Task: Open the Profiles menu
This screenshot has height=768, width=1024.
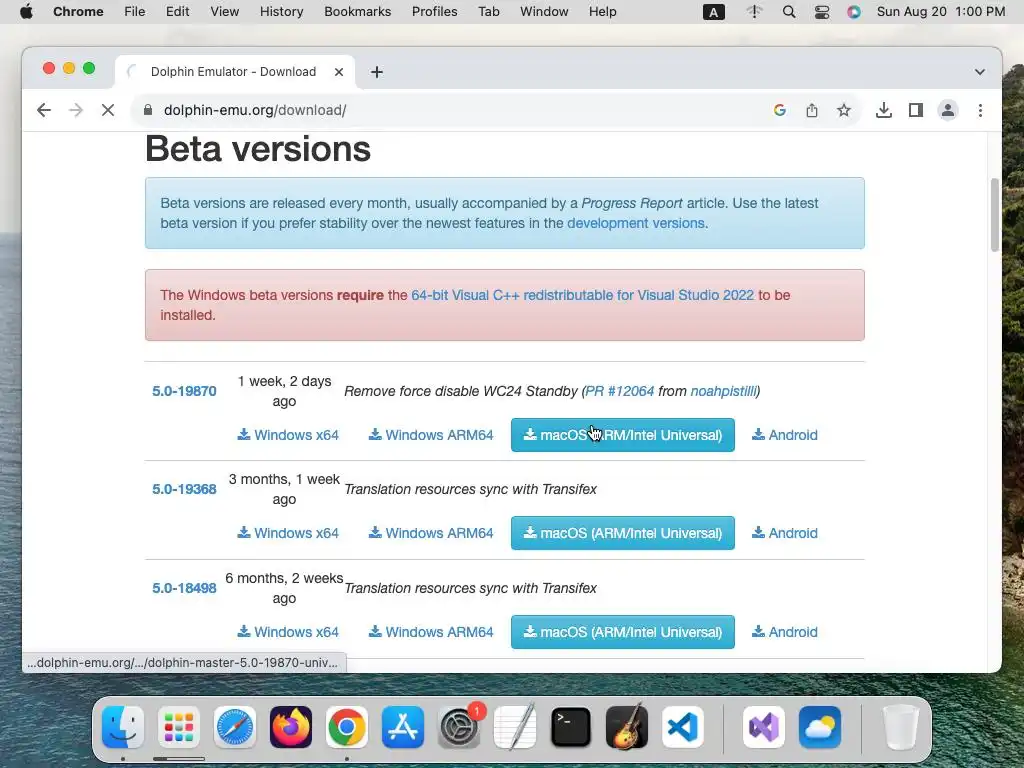Action: [434, 12]
